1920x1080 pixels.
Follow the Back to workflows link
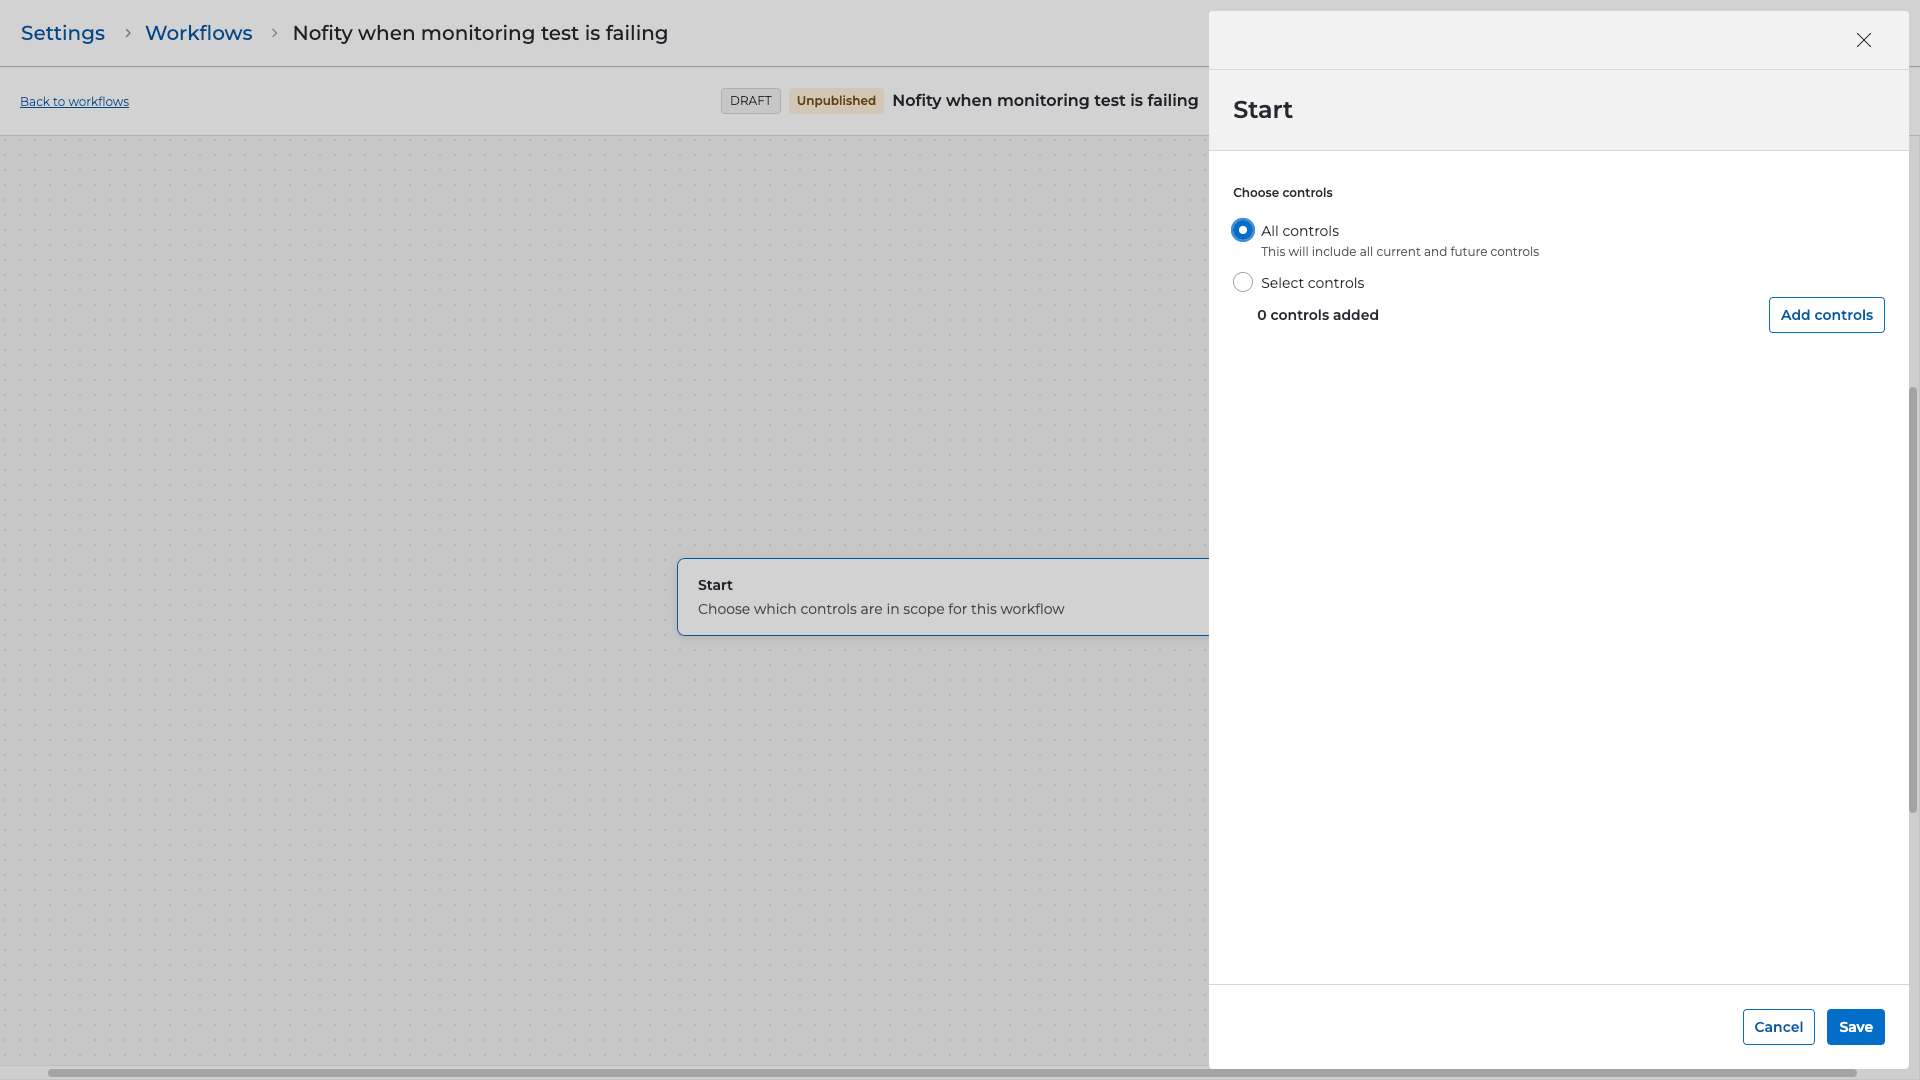74,102
